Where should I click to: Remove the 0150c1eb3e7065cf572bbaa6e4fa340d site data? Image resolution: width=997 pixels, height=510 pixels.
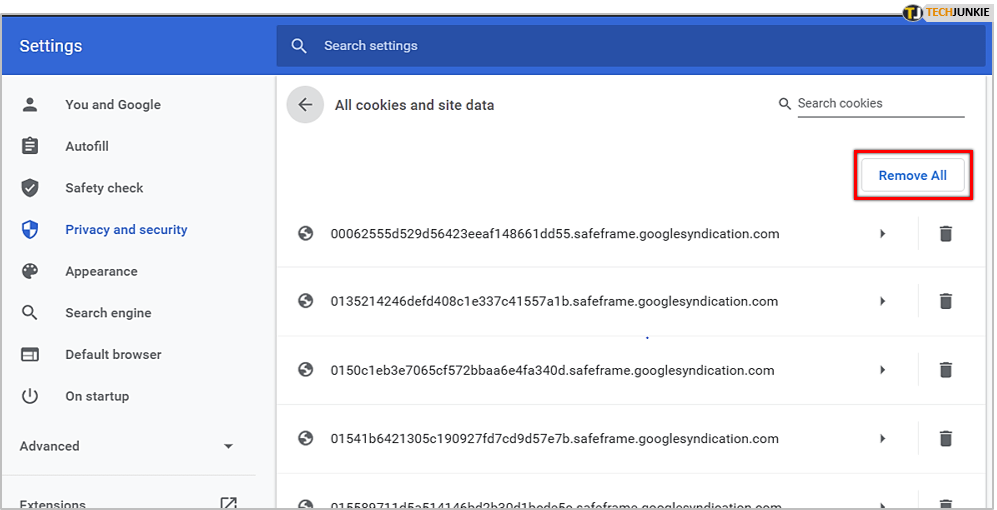[x=945, y=370]
